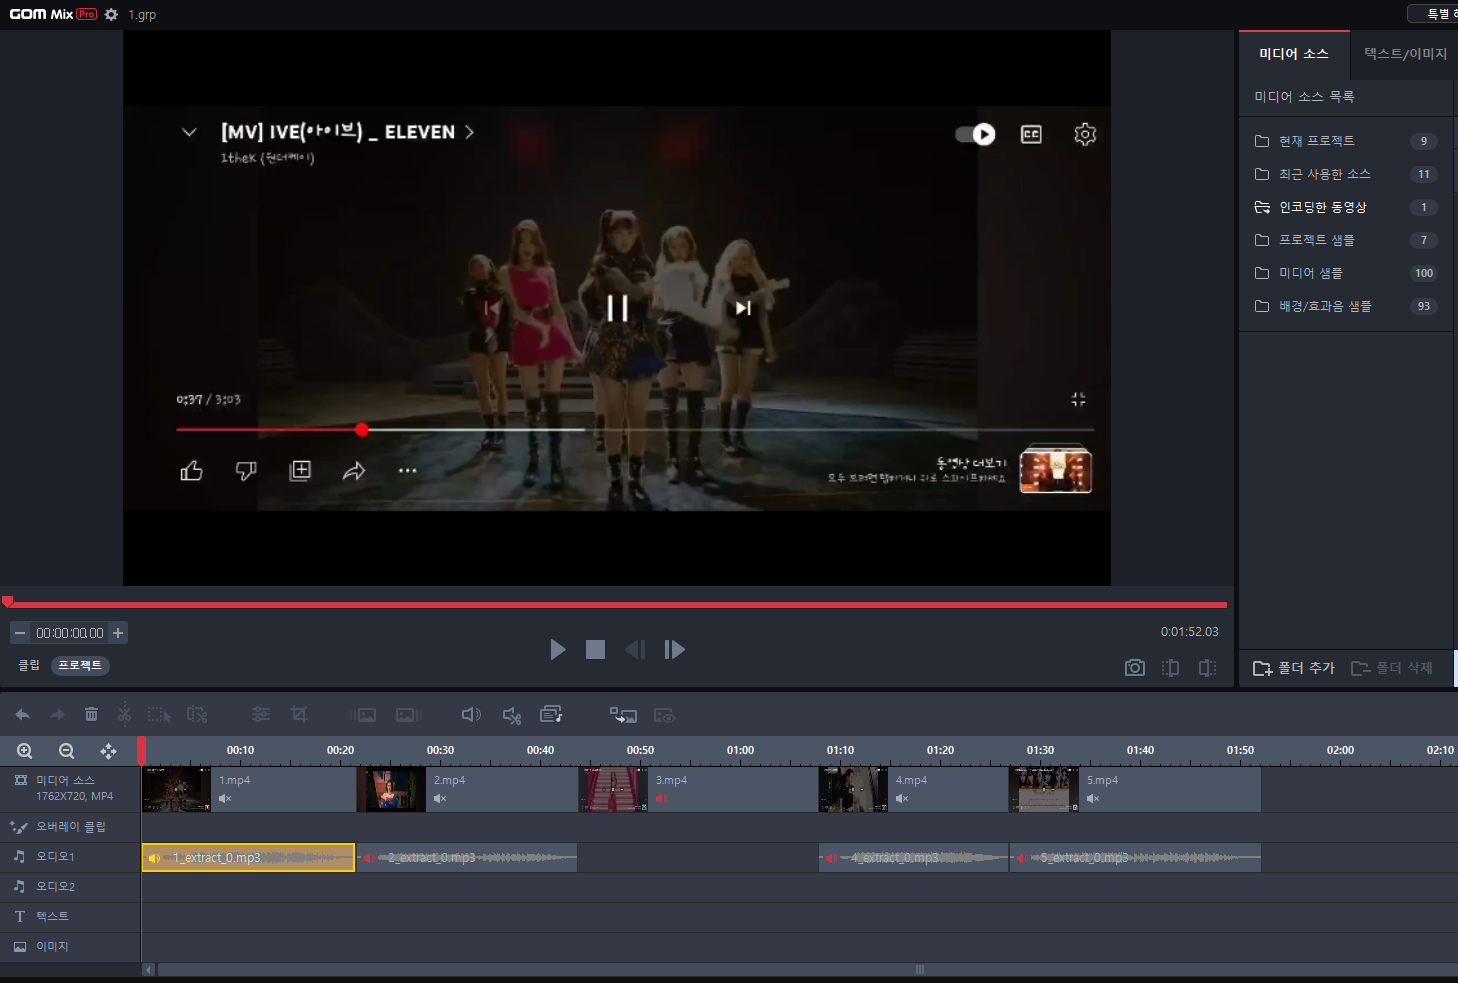Image resolution: width=1458 pixels, height=983 pixels.
Task: Fit timeline with the four-arrow icon
Action: [x=108, y=751]
